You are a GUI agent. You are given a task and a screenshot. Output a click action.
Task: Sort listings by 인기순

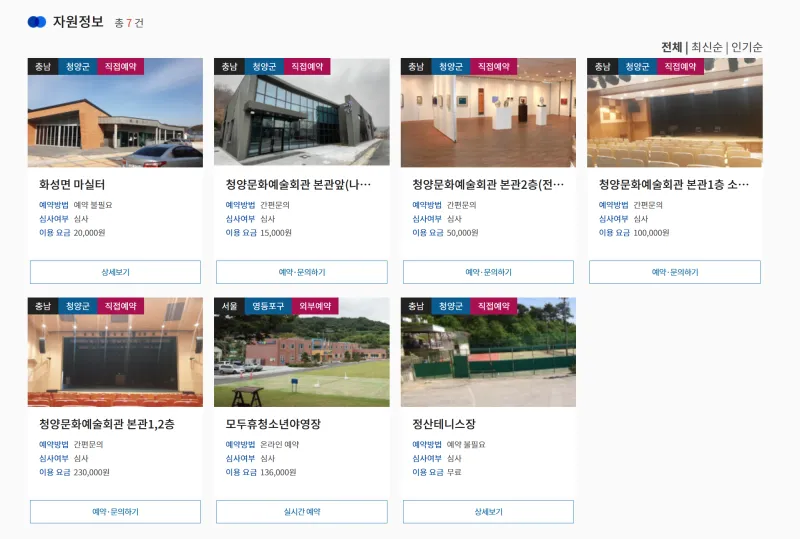[746, 47]
